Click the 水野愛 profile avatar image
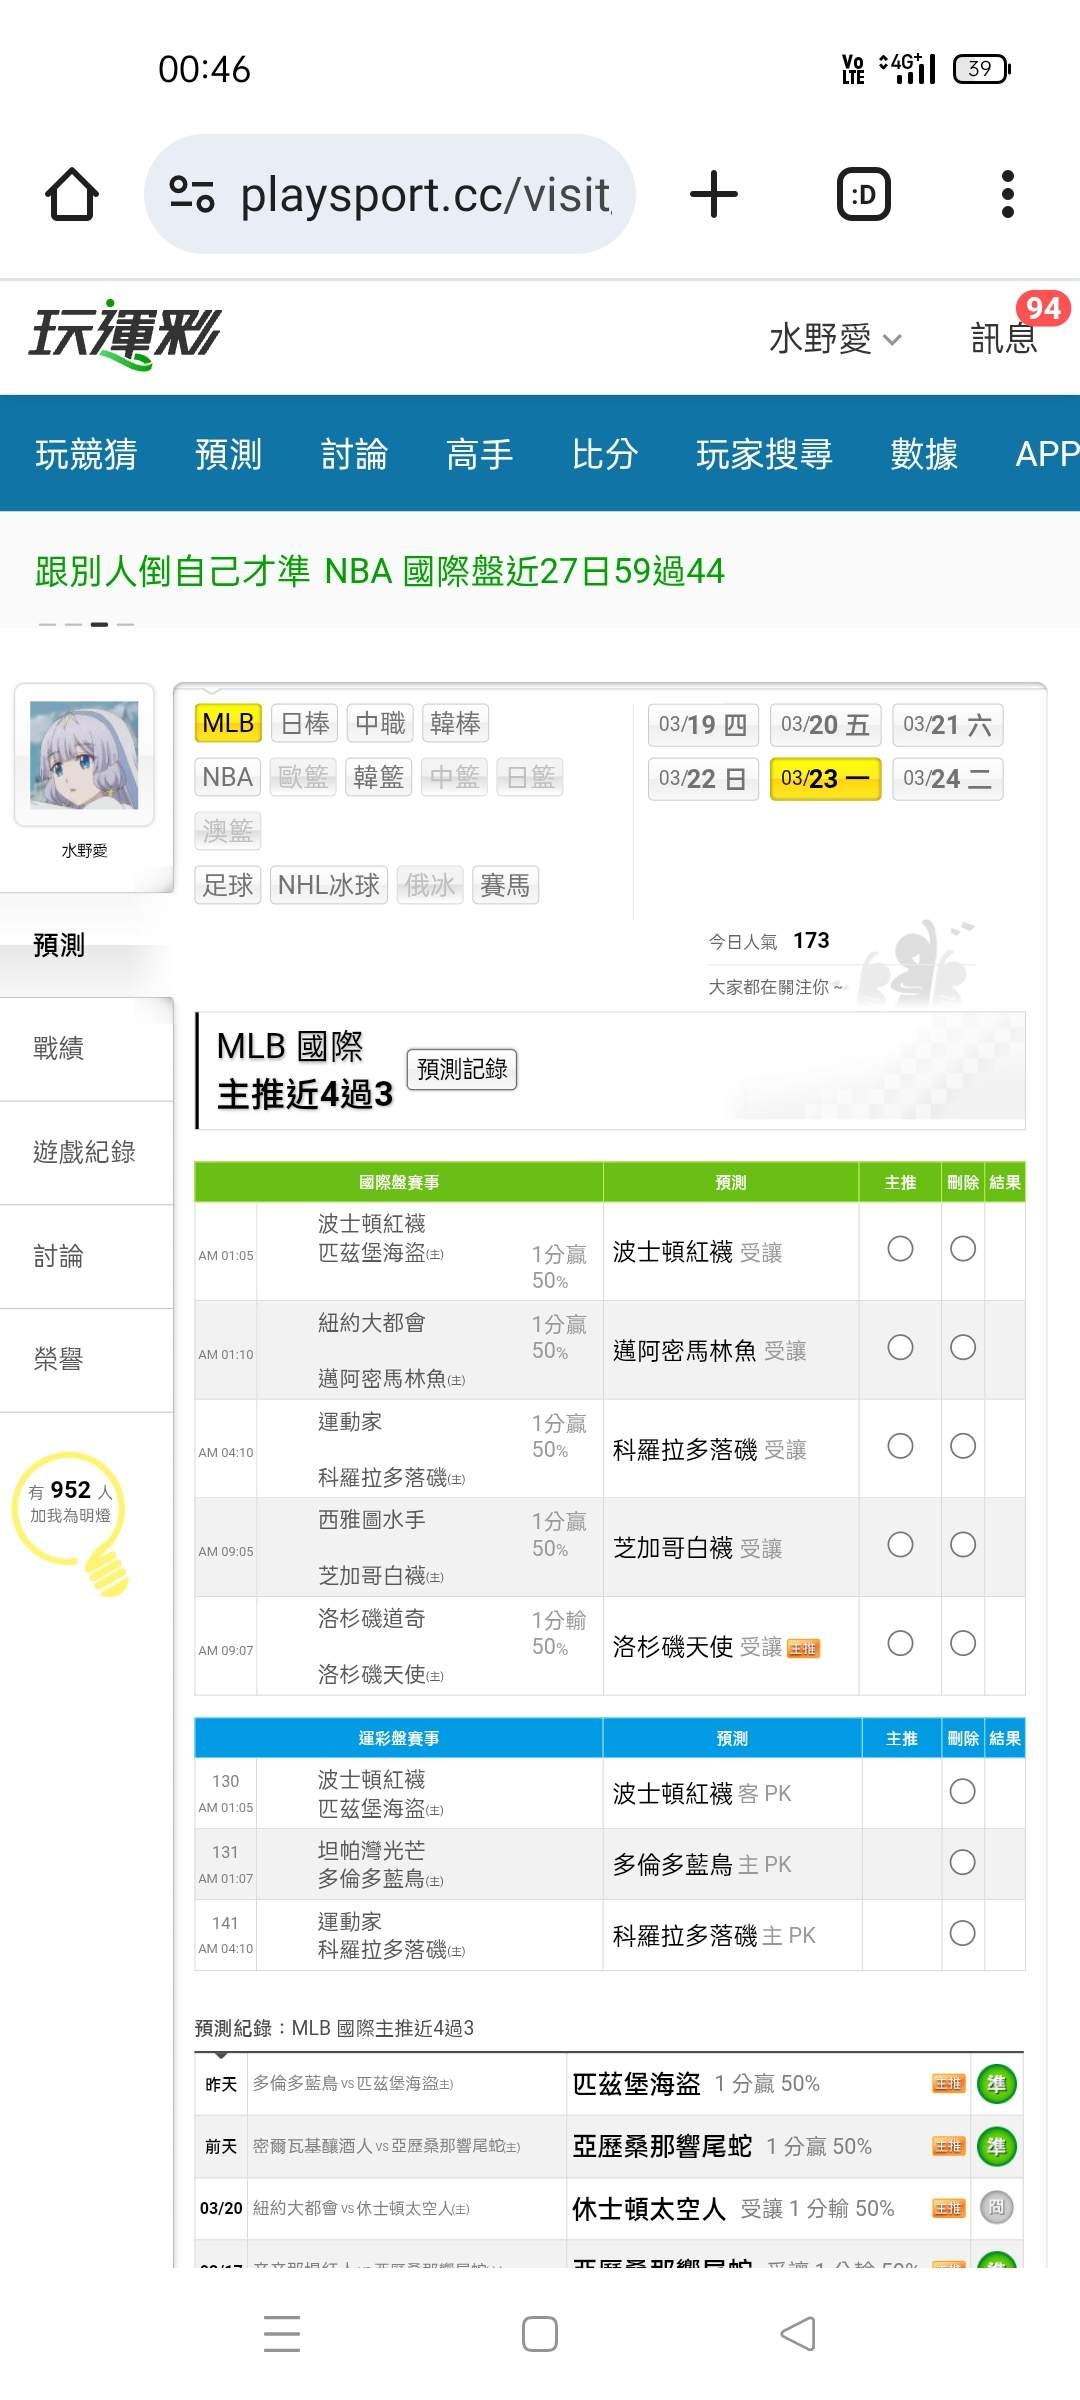The image size is (1080, 2400). tap(84, 755)
